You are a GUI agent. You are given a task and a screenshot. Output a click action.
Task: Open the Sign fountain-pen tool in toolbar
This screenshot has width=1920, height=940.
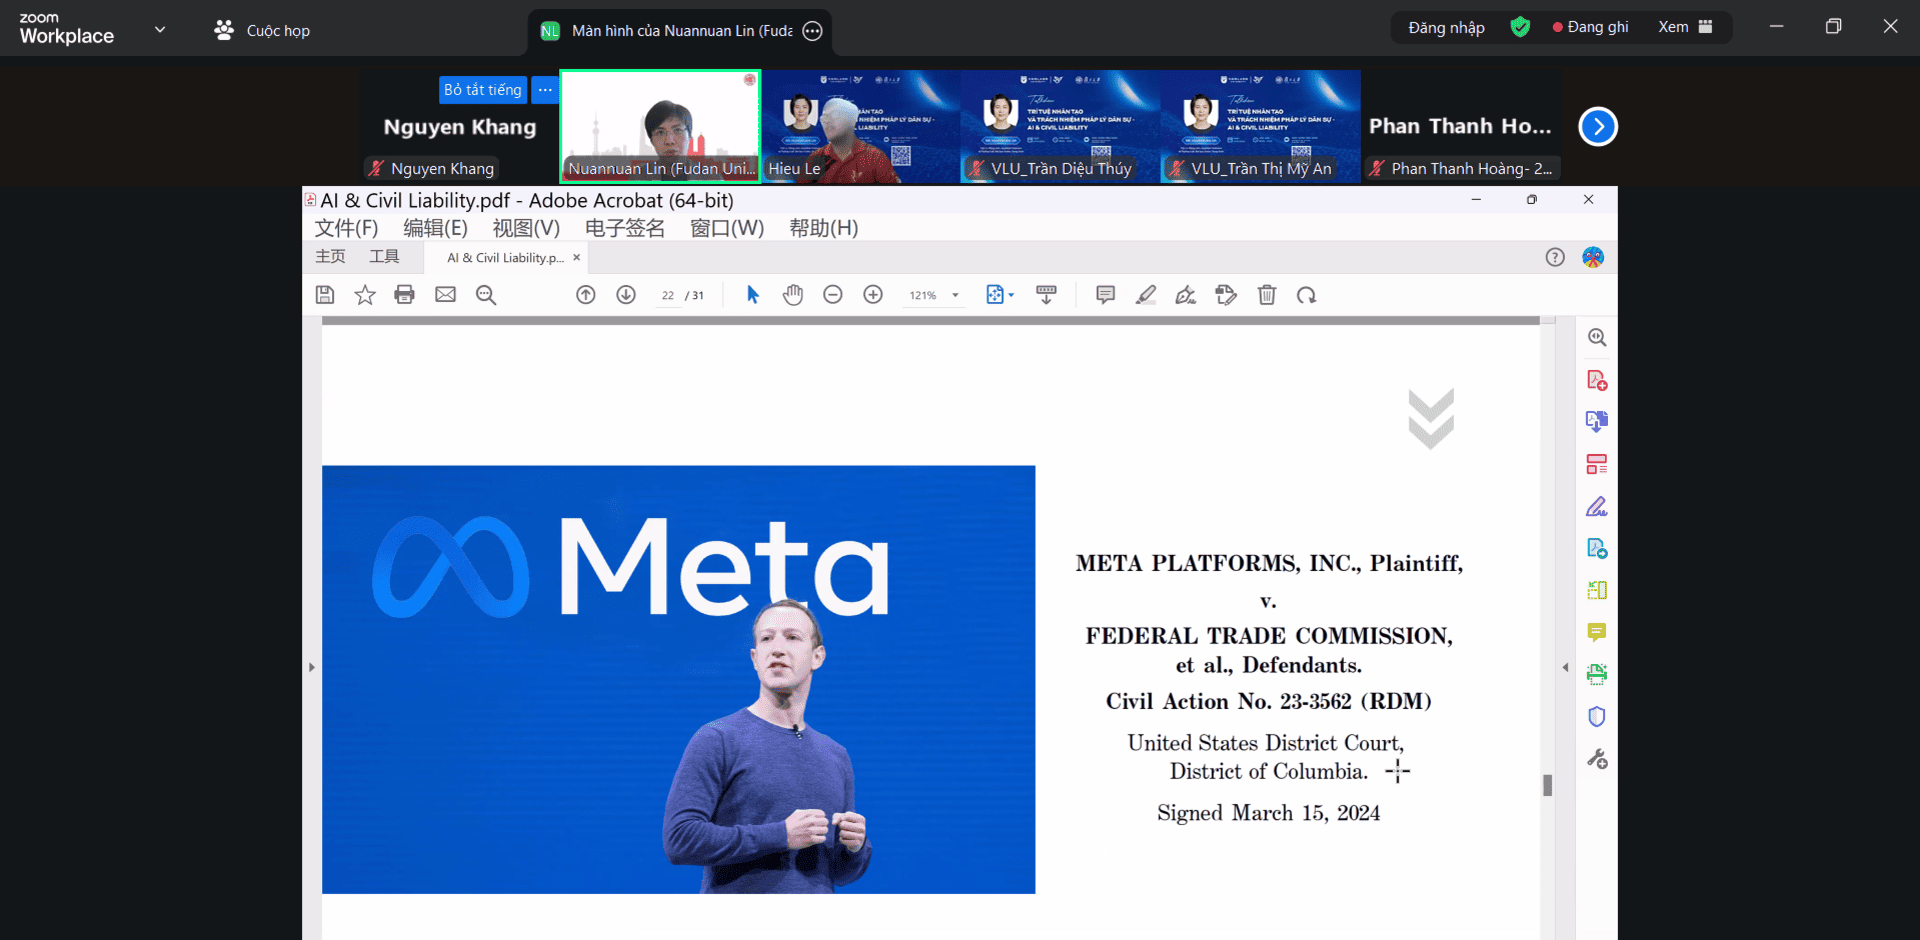point(1186,295)
